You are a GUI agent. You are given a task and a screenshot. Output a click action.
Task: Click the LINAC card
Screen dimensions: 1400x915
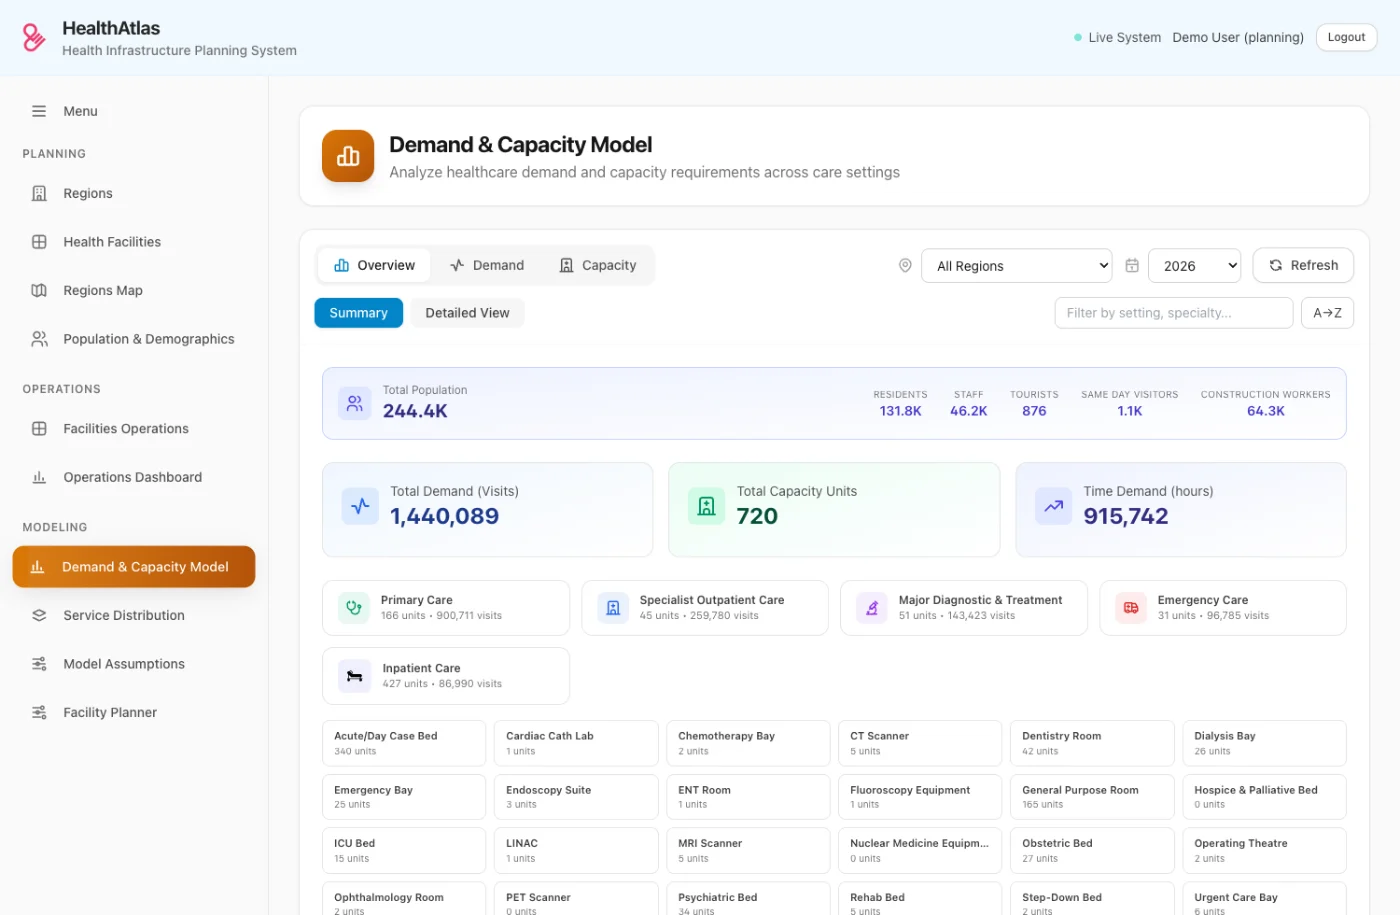click(576, 851)
